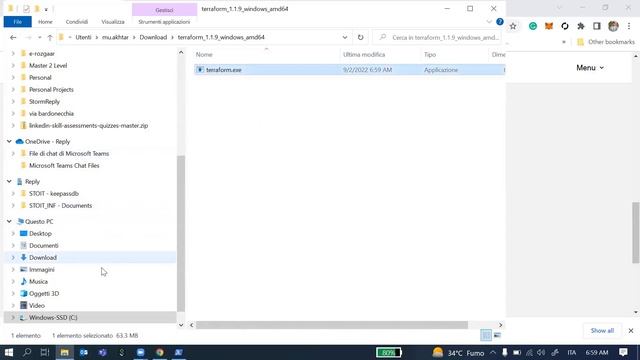Open Chrome extensions puzzle icon
Screen dimensions: 640x360
[581, 26]
